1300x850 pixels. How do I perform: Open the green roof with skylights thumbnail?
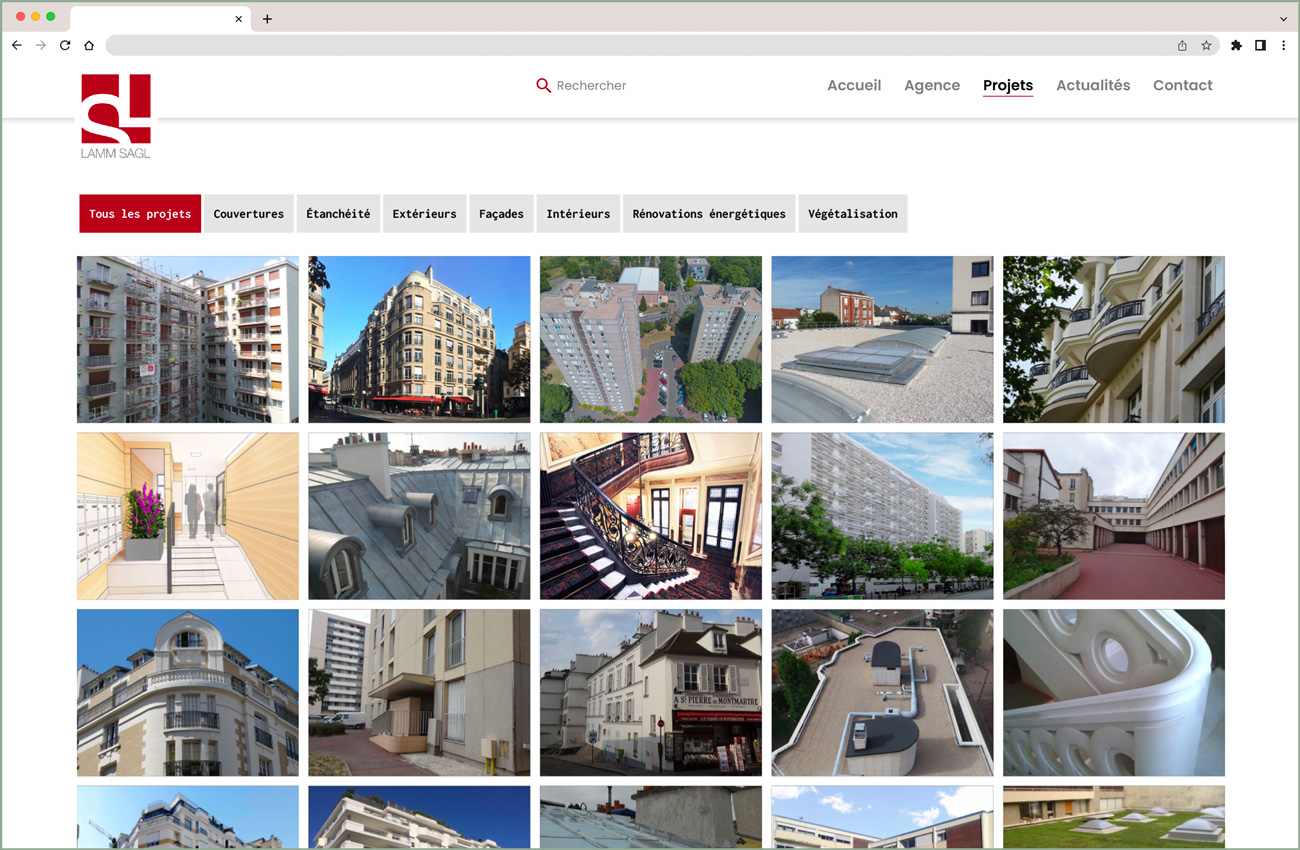point(1114,816)
